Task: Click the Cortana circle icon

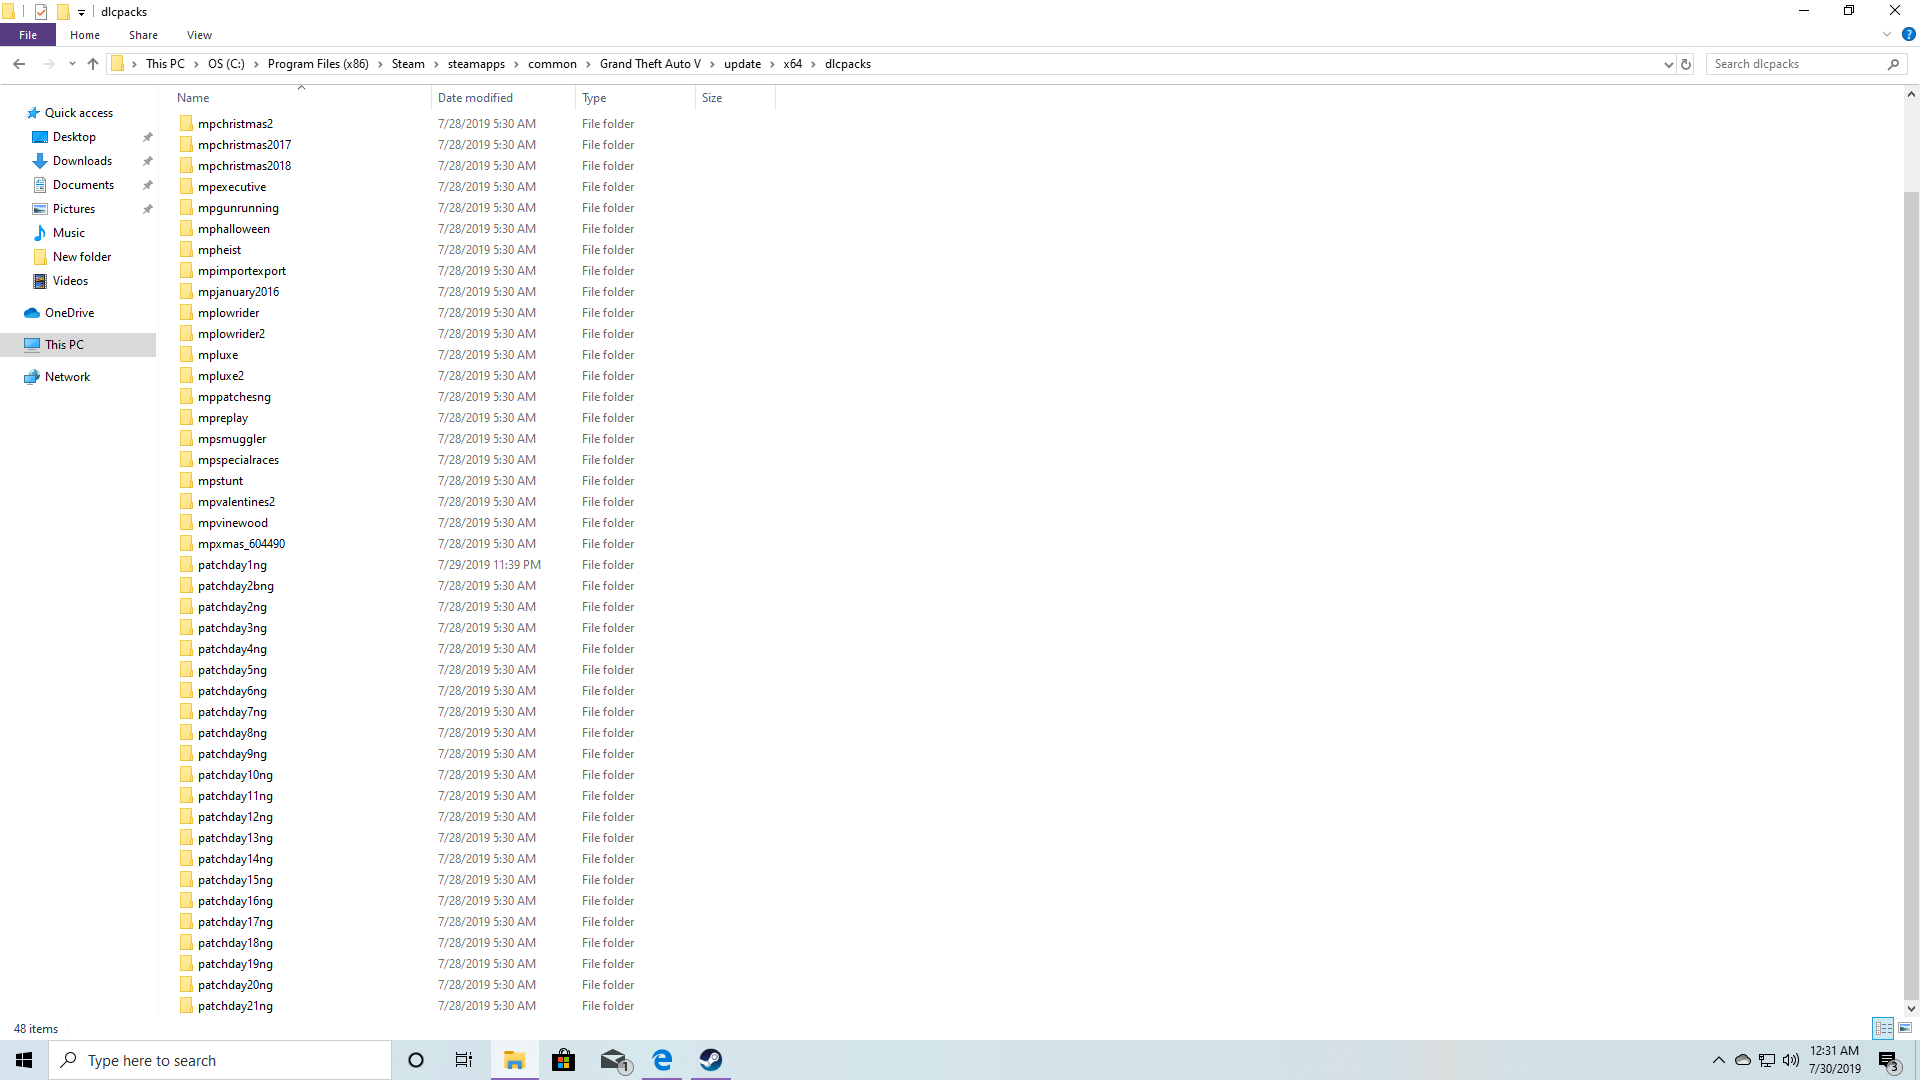Action: [416, 1060]
